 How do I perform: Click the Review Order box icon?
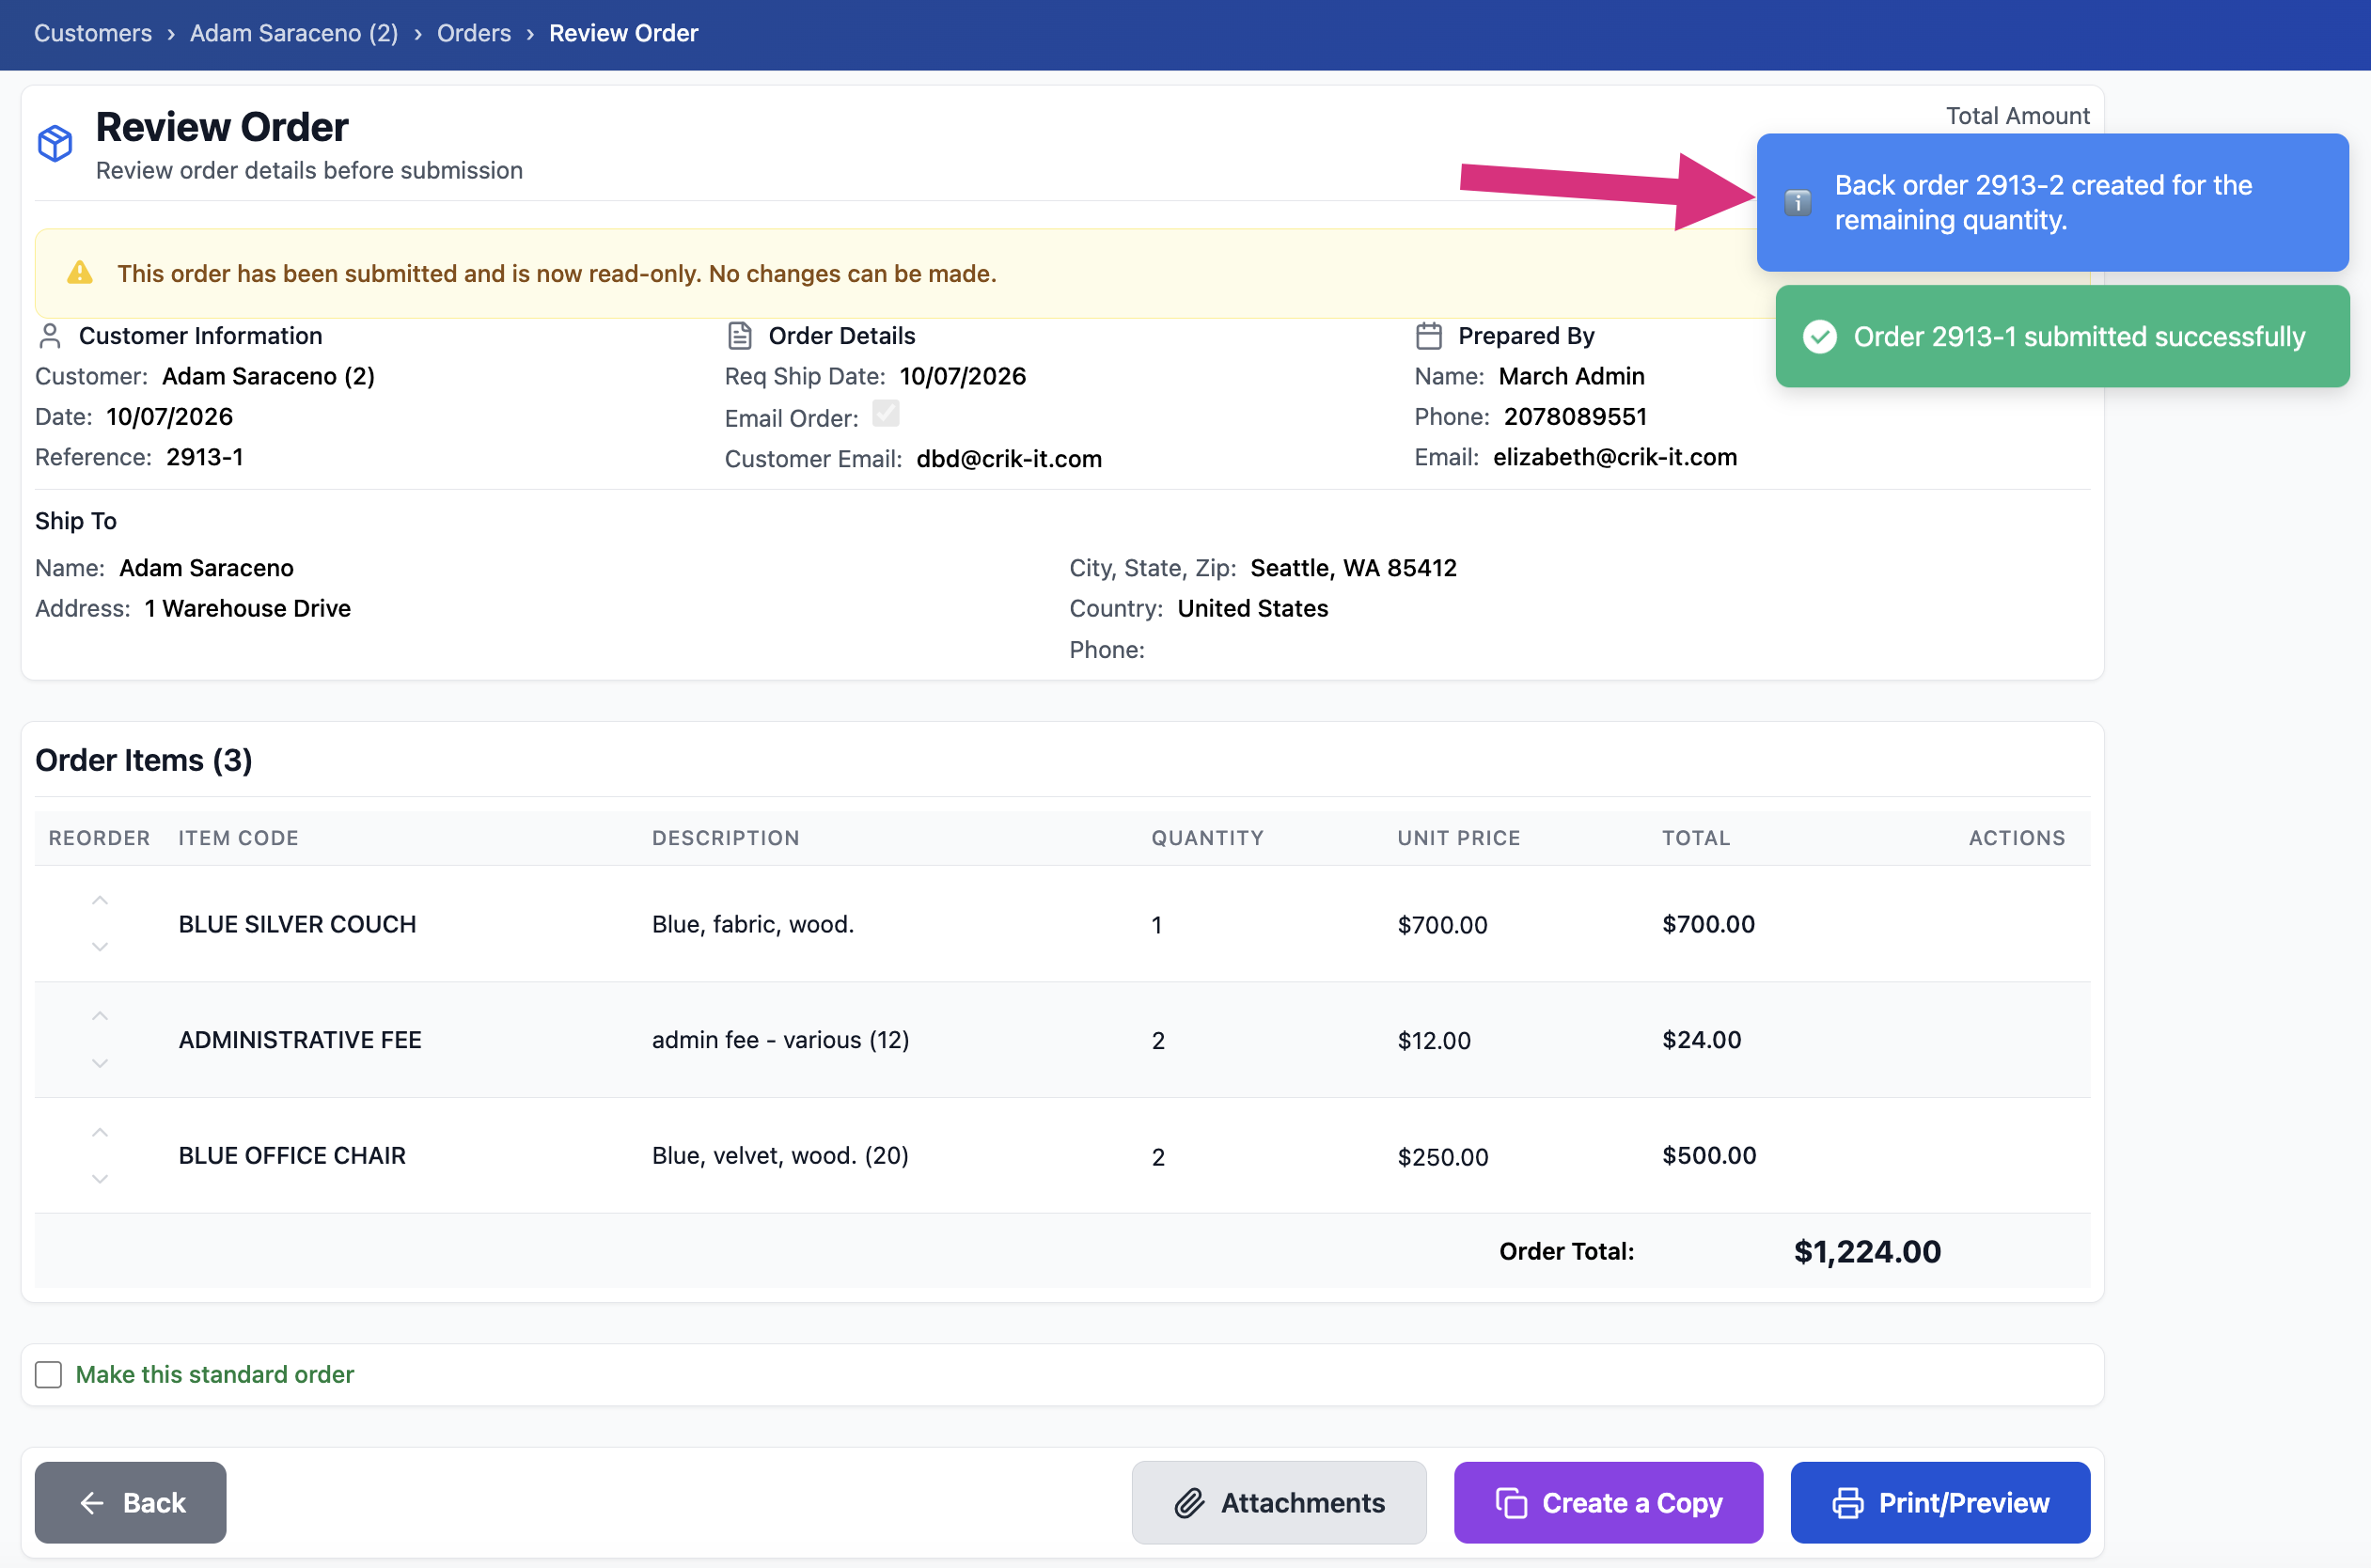click(55, 143)
